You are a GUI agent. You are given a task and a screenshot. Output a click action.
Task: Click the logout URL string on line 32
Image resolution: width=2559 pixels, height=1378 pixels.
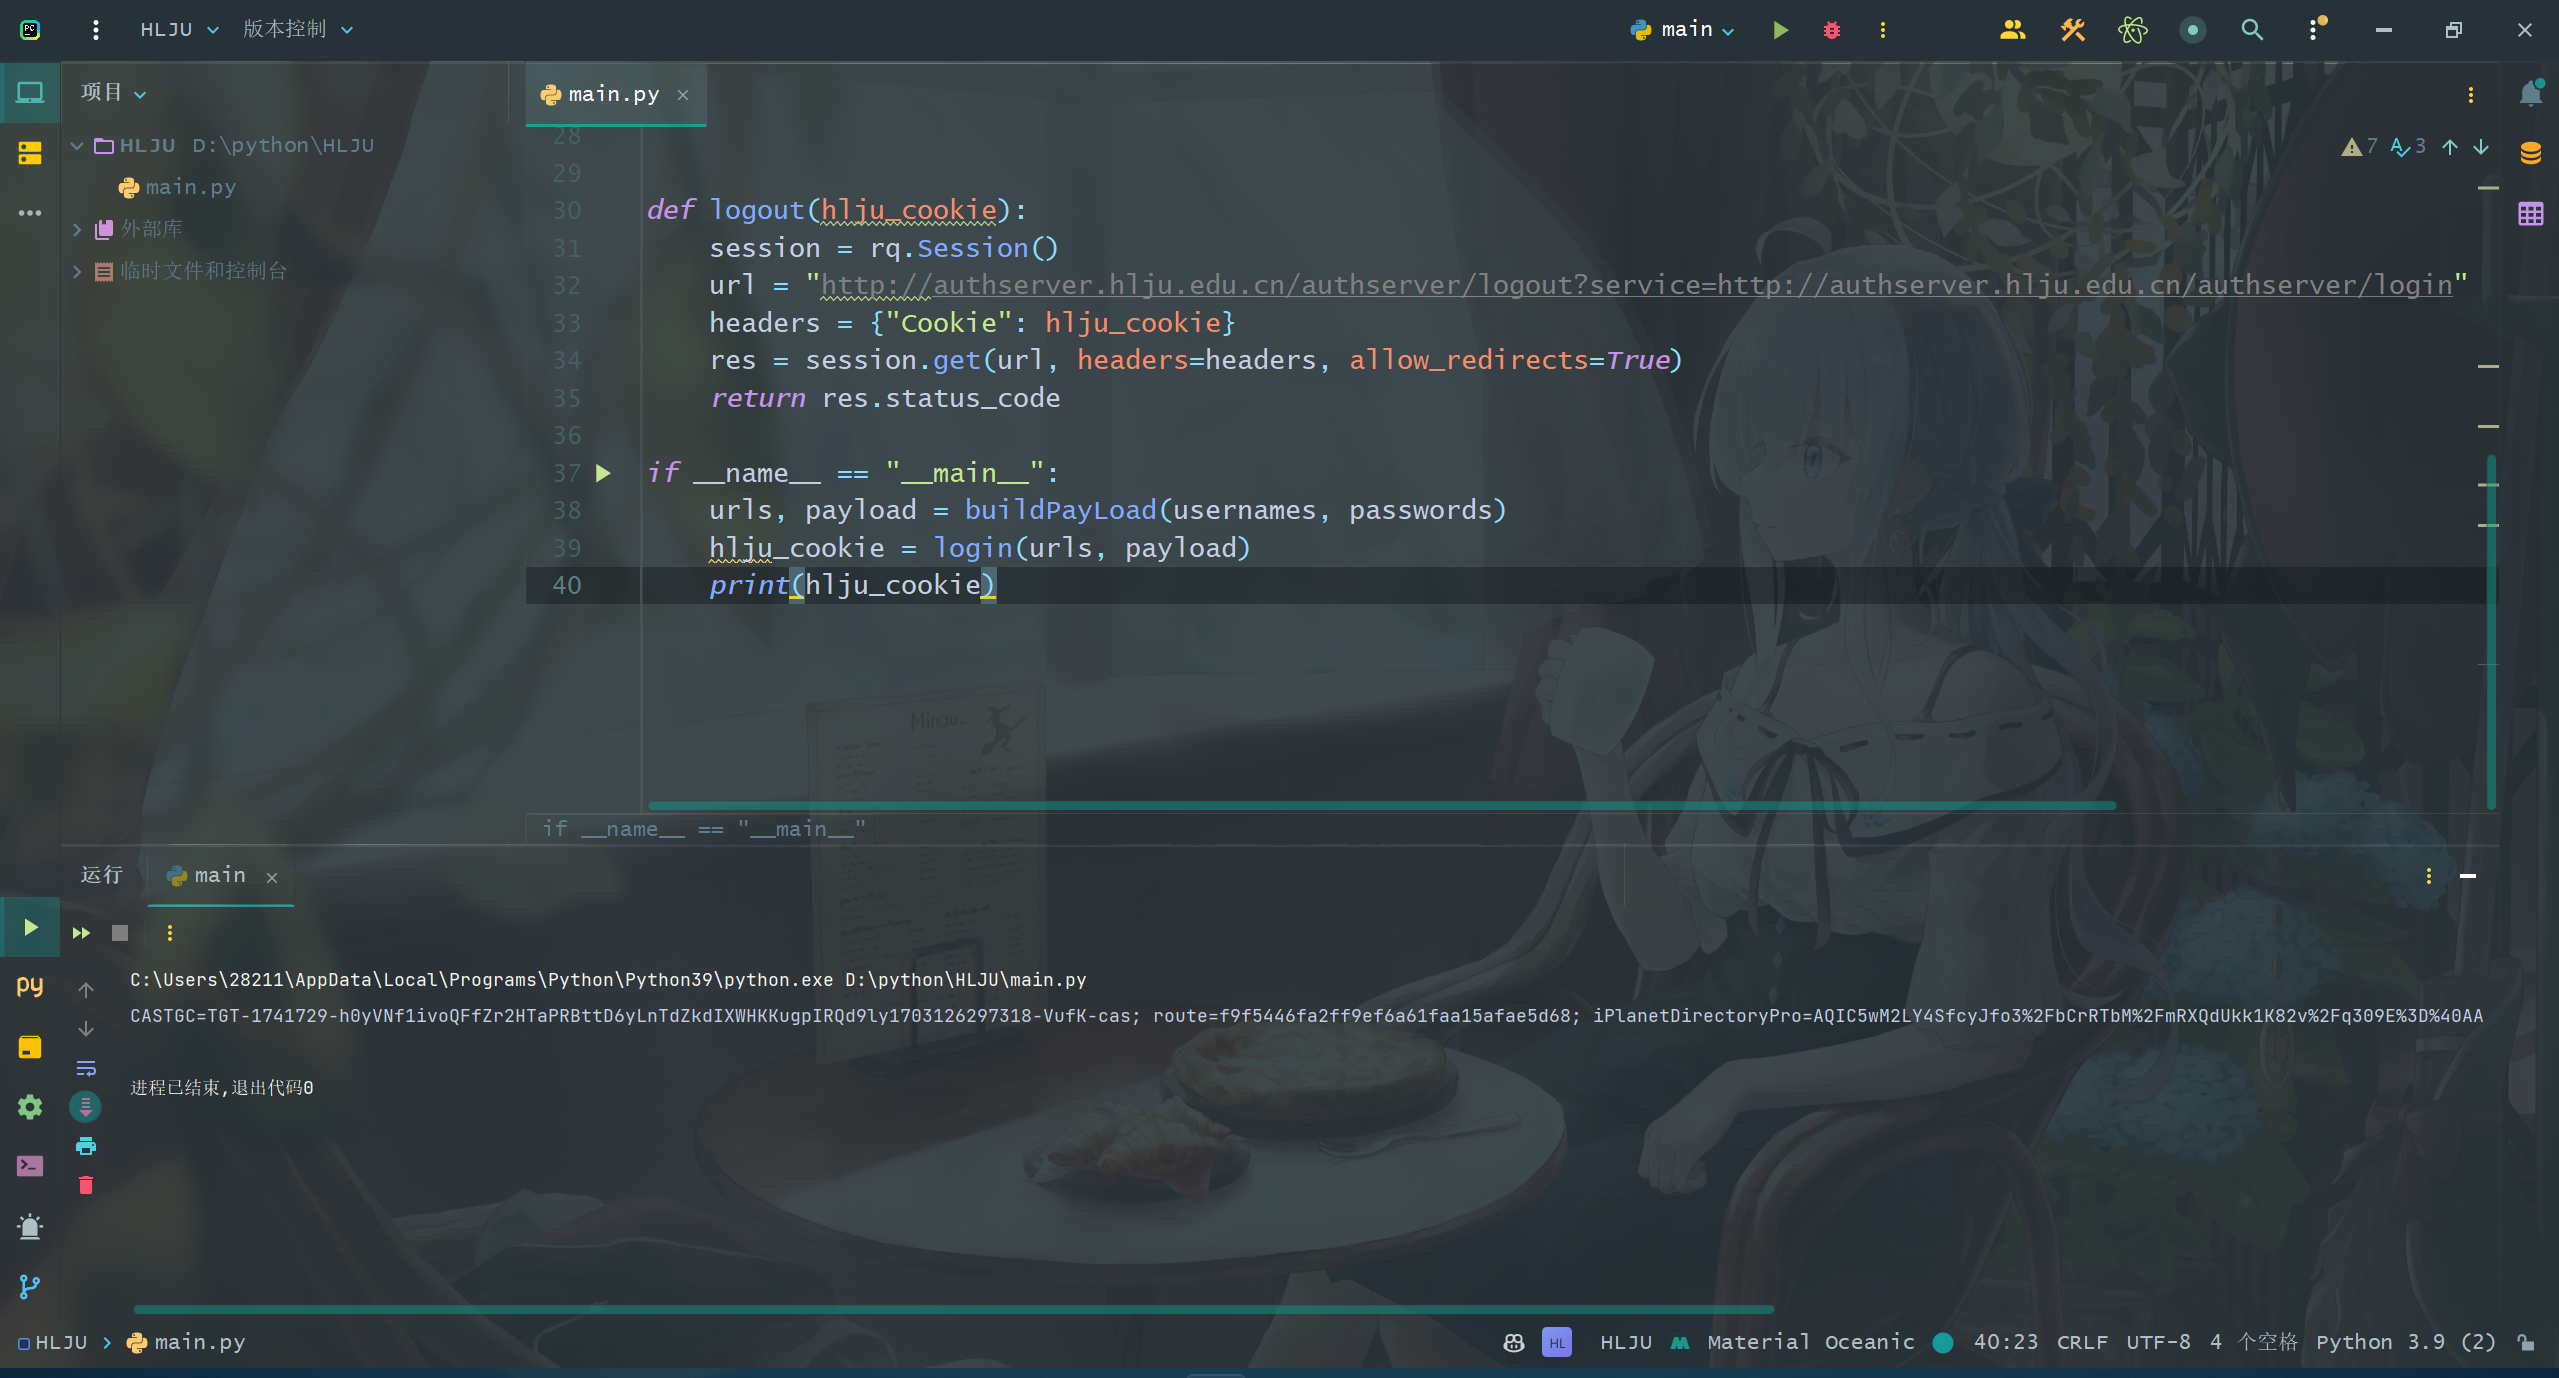1636,285
